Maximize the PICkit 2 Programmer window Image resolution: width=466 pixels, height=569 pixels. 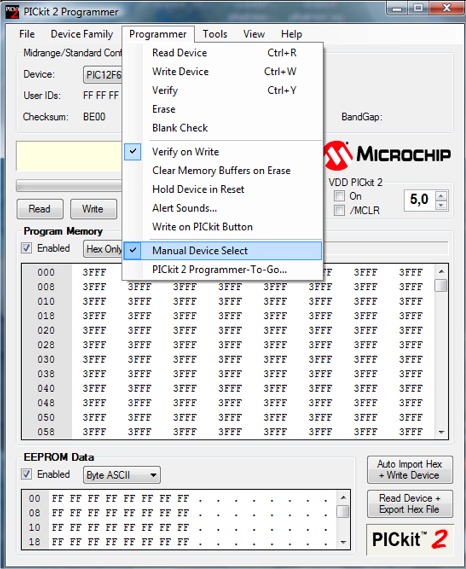click(418, 9)
